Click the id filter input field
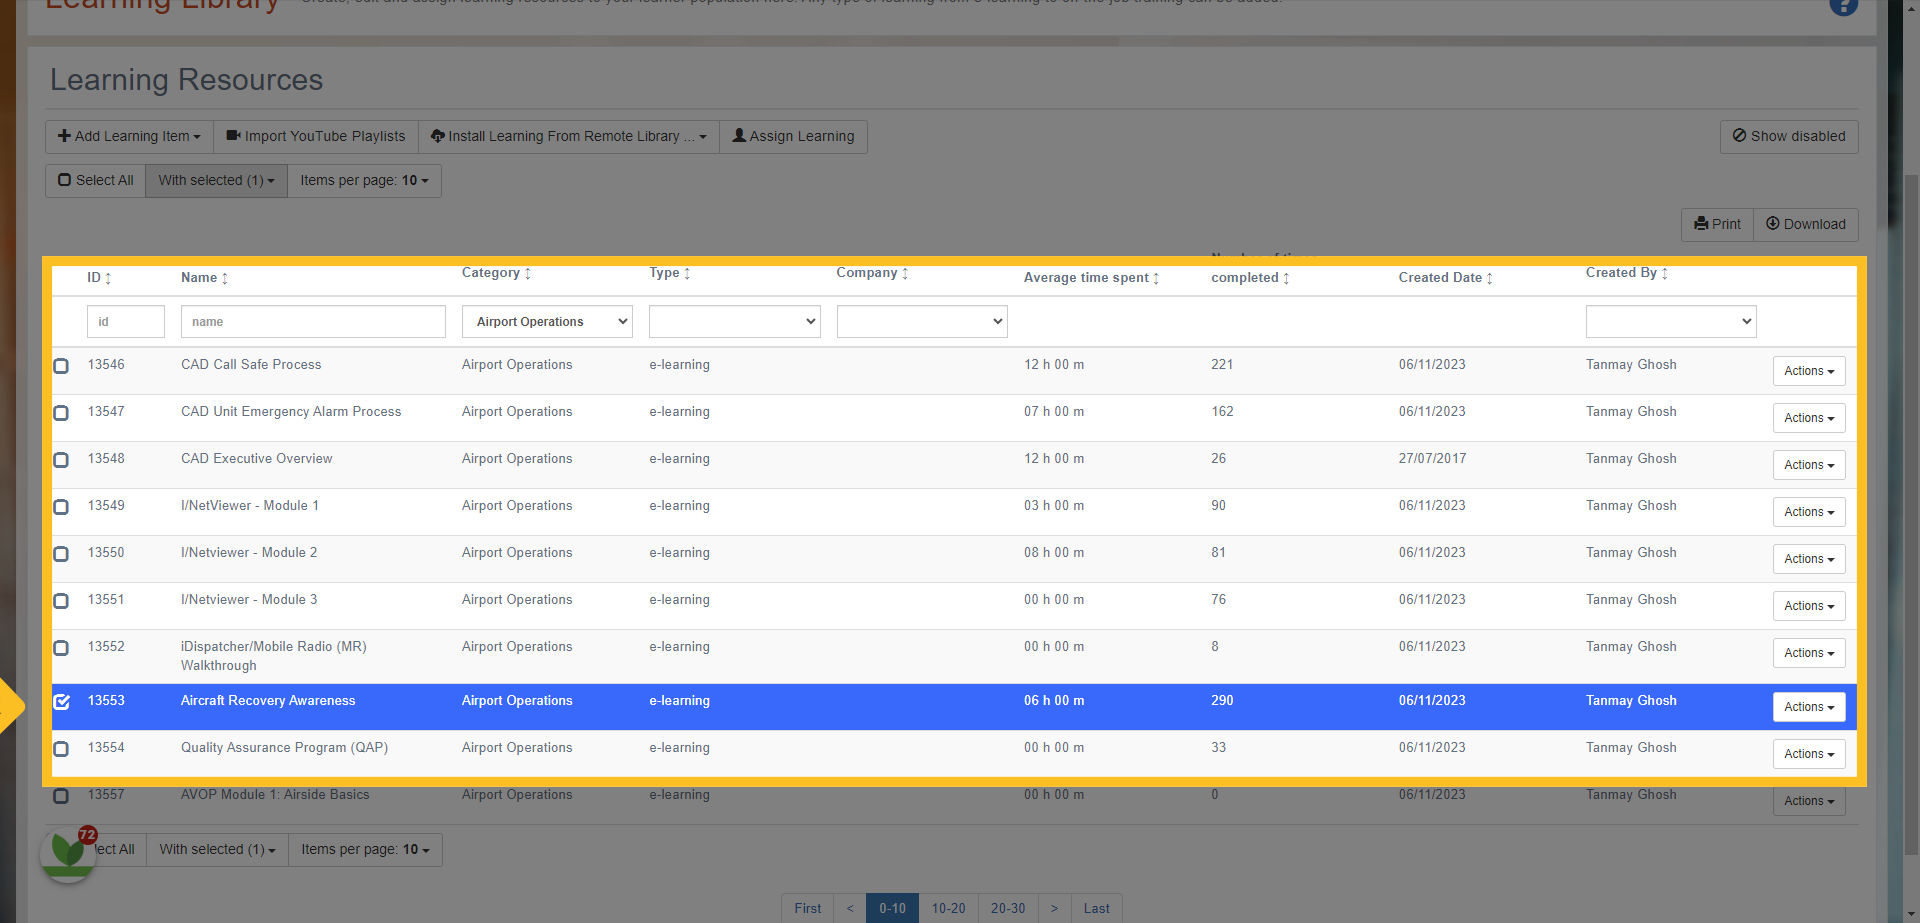 click(x=126, y=321)
